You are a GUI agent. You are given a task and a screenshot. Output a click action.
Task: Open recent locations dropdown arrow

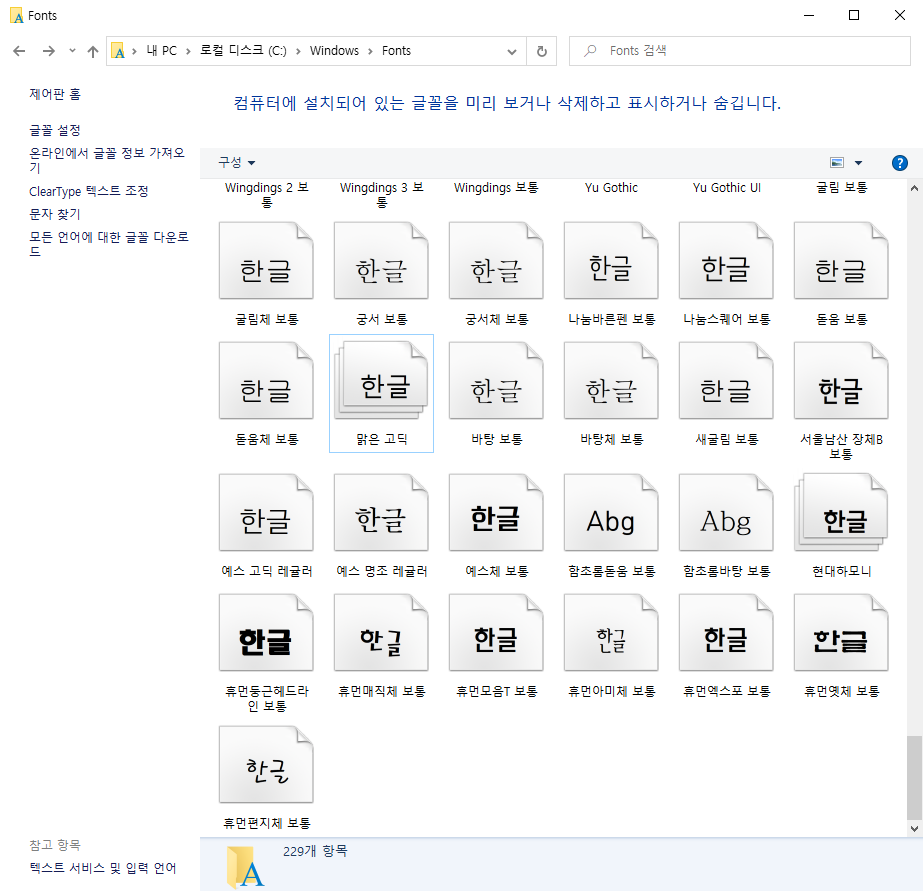(x=72, y=51)
